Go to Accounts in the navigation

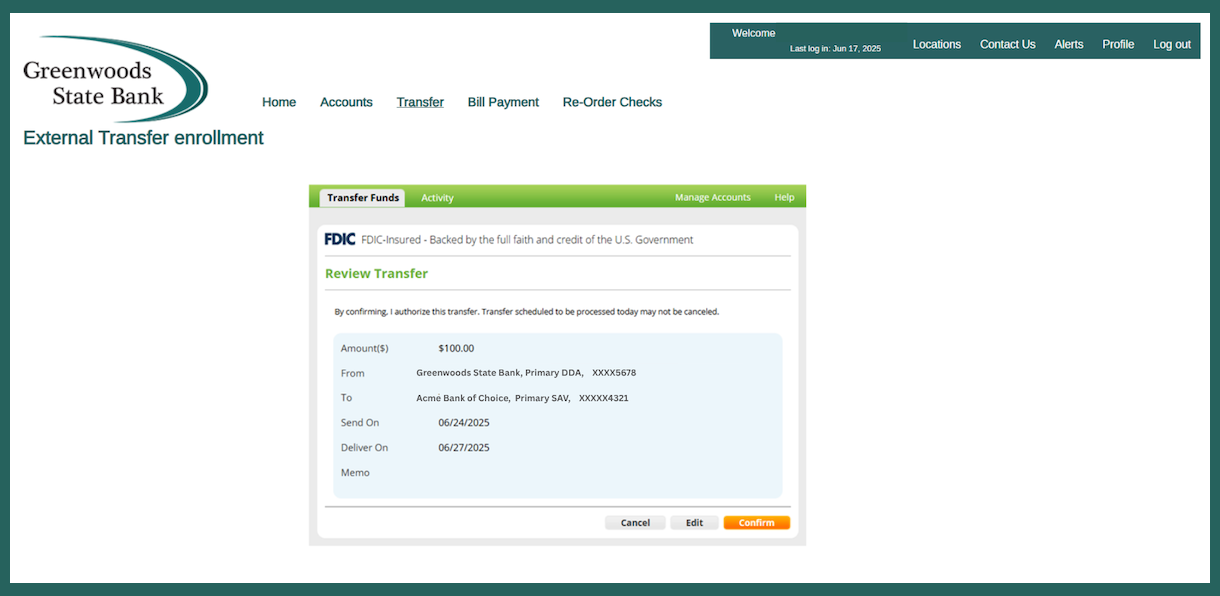pyautogui.click(x=346, y=102)
